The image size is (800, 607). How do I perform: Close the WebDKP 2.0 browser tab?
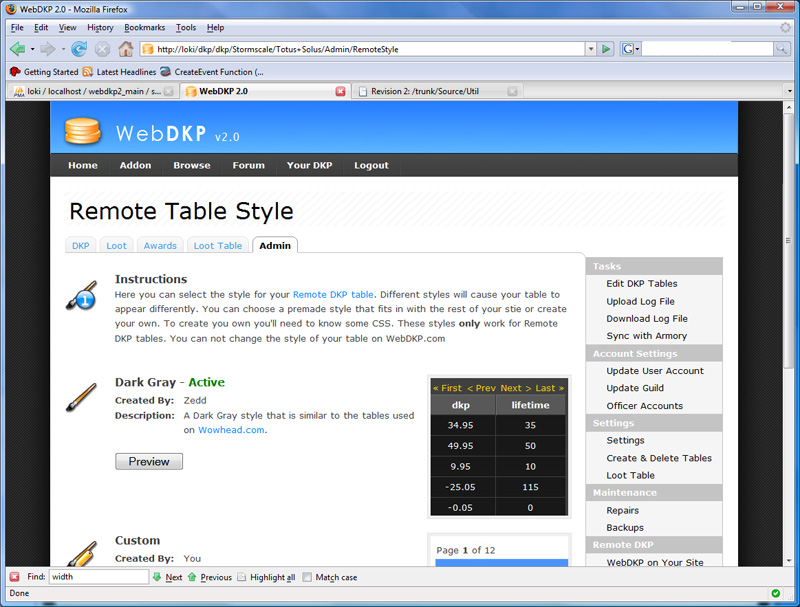(x=340, y=91)
